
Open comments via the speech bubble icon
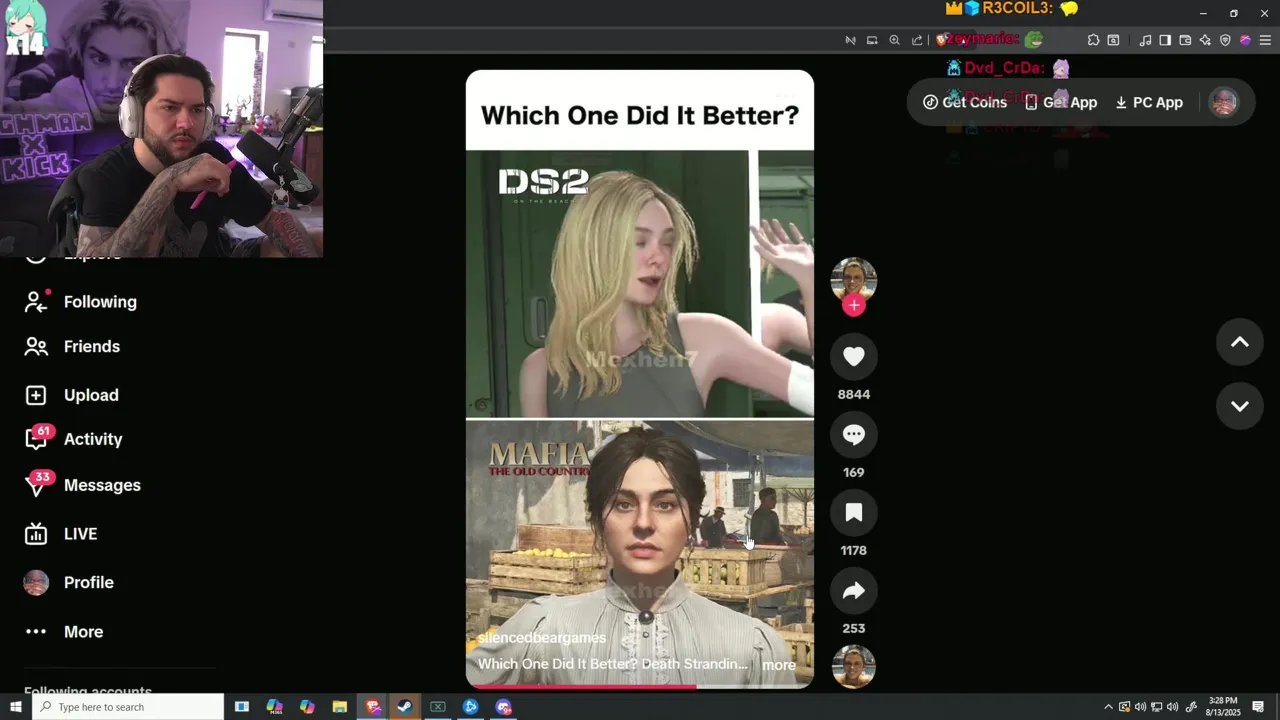(x=853, y=435)
